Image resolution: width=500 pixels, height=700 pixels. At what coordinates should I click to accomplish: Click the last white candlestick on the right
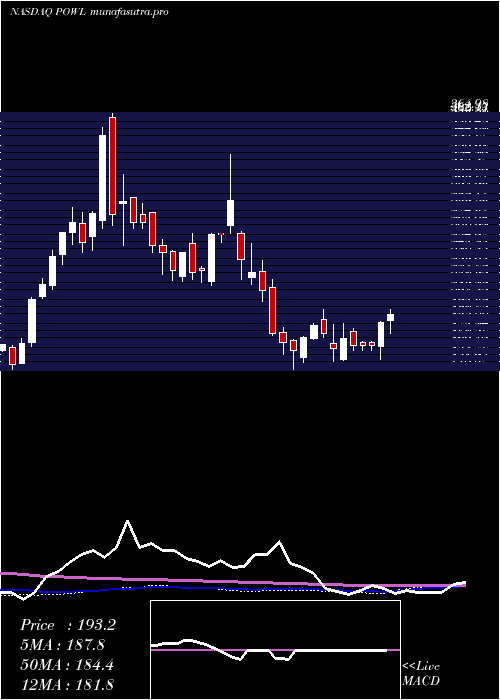coord(391,317)
